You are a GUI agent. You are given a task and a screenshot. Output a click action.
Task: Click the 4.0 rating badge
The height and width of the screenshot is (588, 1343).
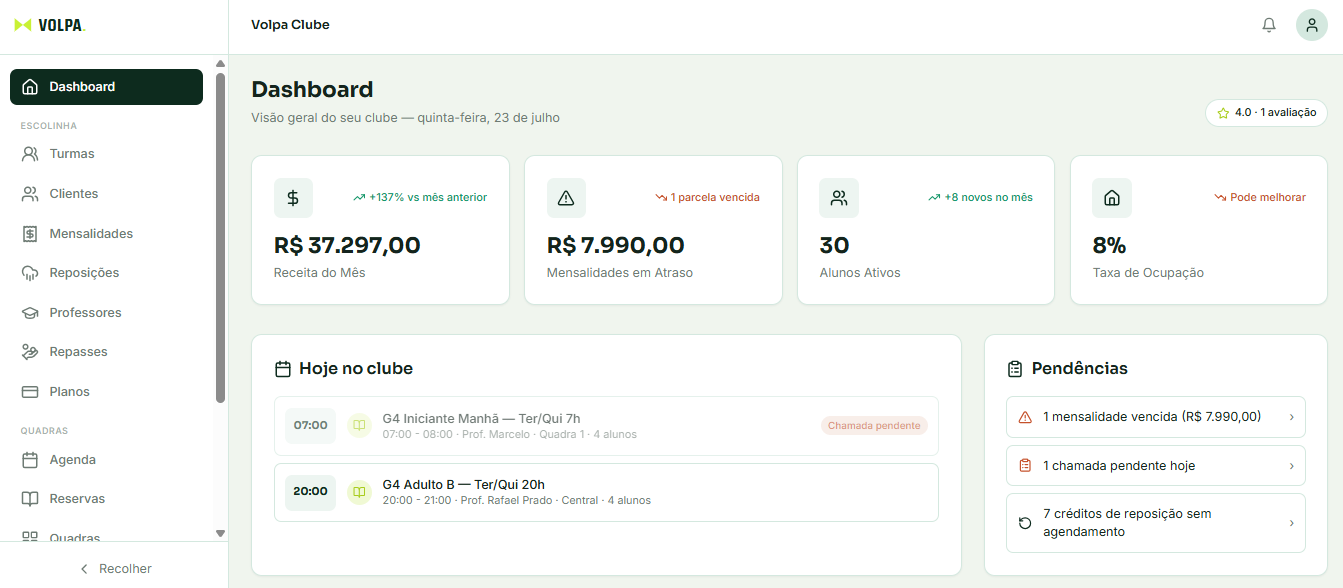1266,113
